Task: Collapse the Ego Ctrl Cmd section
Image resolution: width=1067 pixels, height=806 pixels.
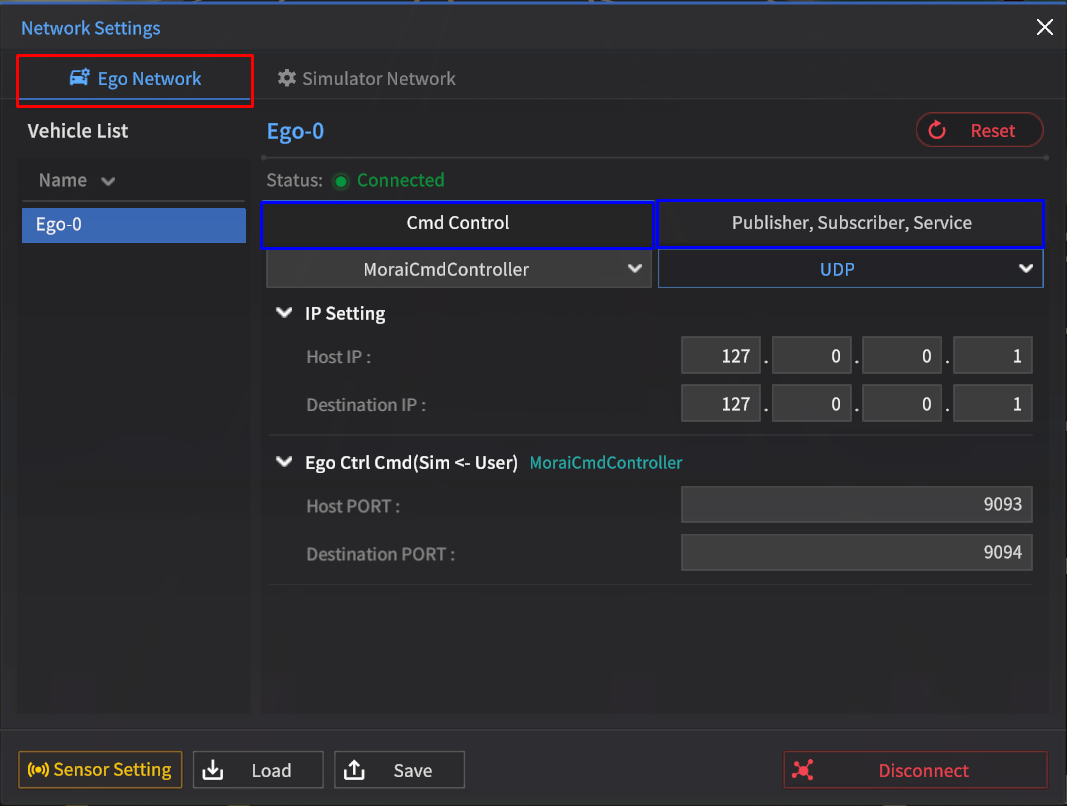Action: (284, 463)
